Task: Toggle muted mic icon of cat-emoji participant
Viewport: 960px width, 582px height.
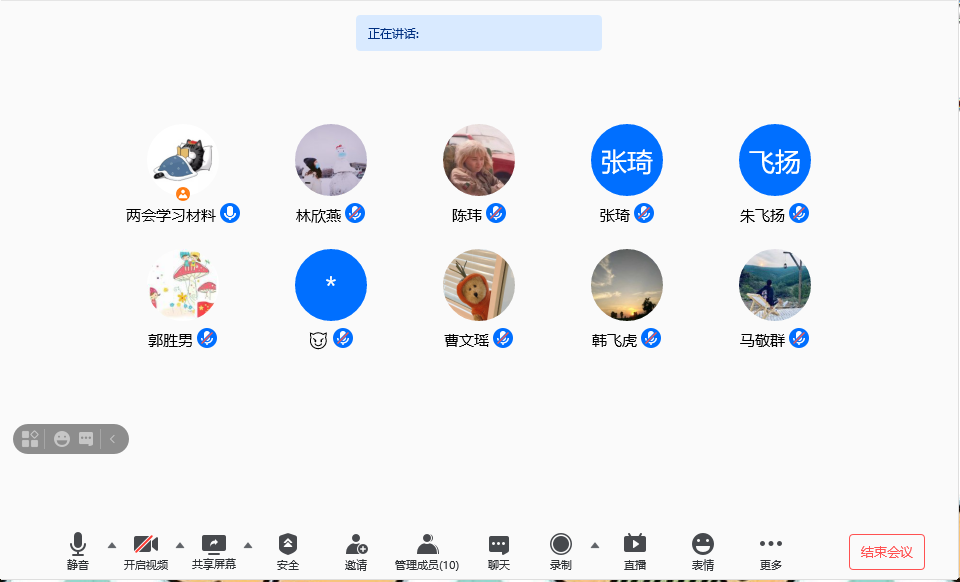Action: pos(343,338)
